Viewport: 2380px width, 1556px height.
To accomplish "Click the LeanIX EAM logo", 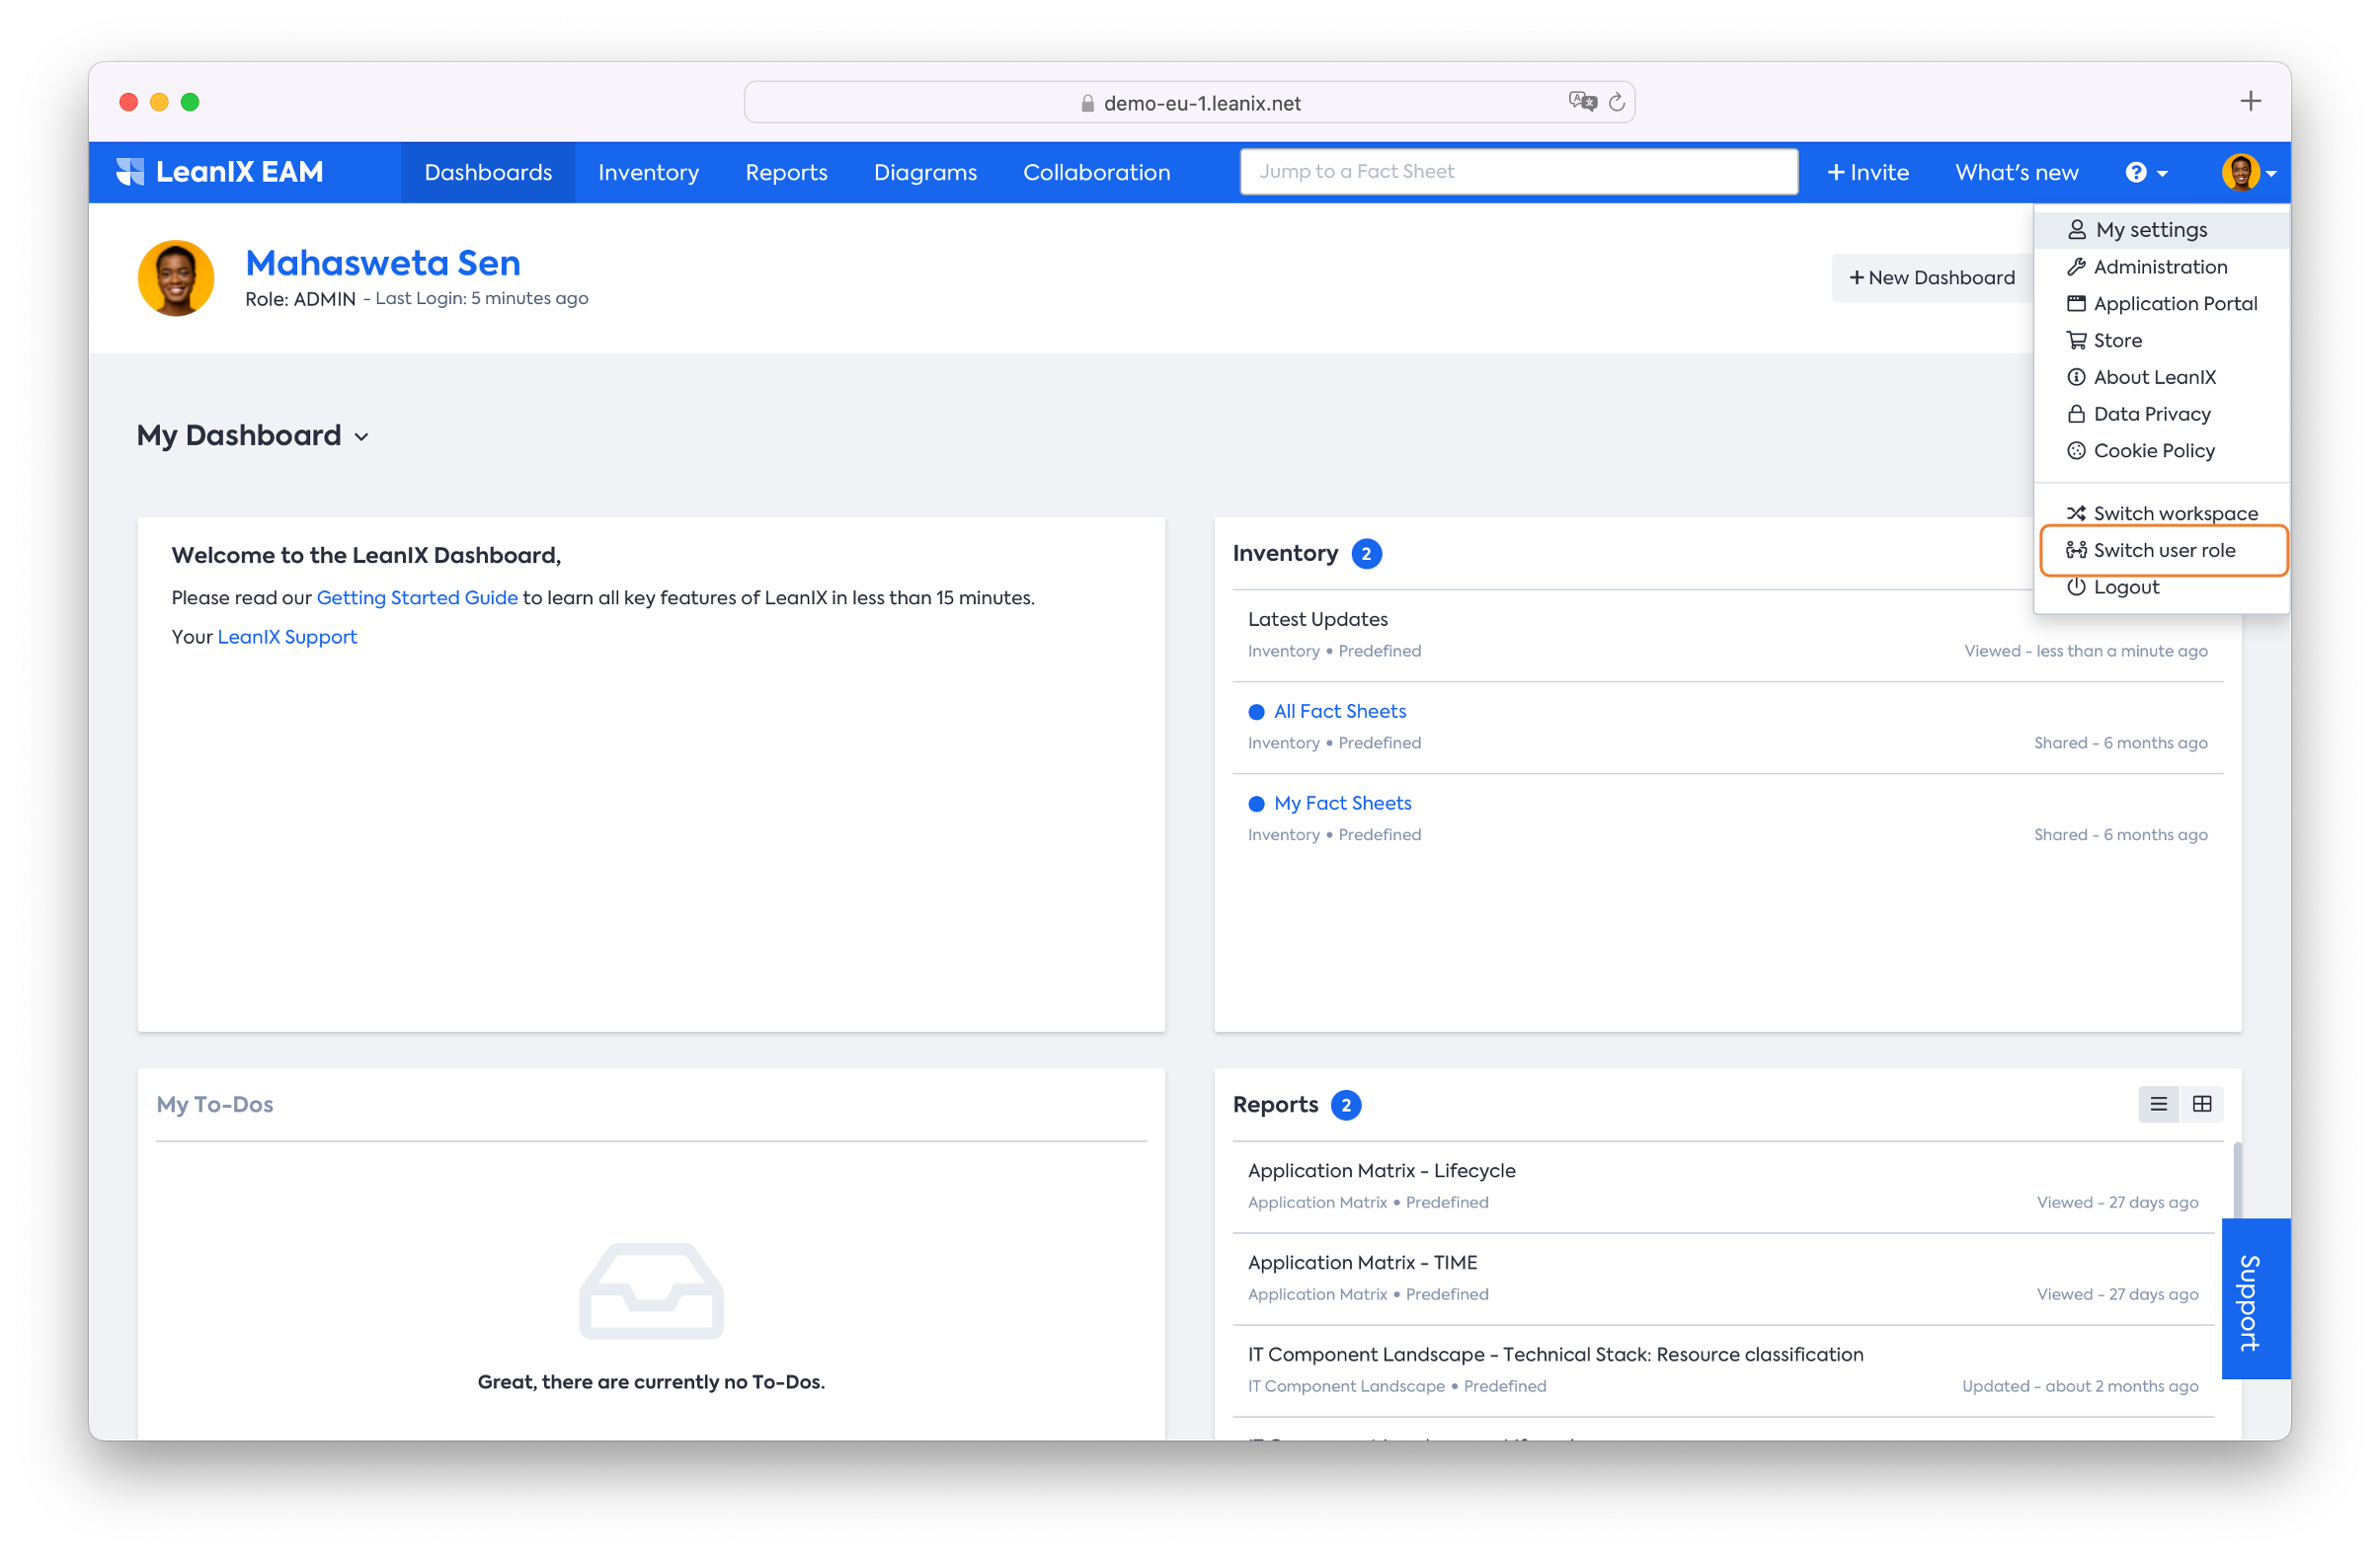I will click(219, 172).
